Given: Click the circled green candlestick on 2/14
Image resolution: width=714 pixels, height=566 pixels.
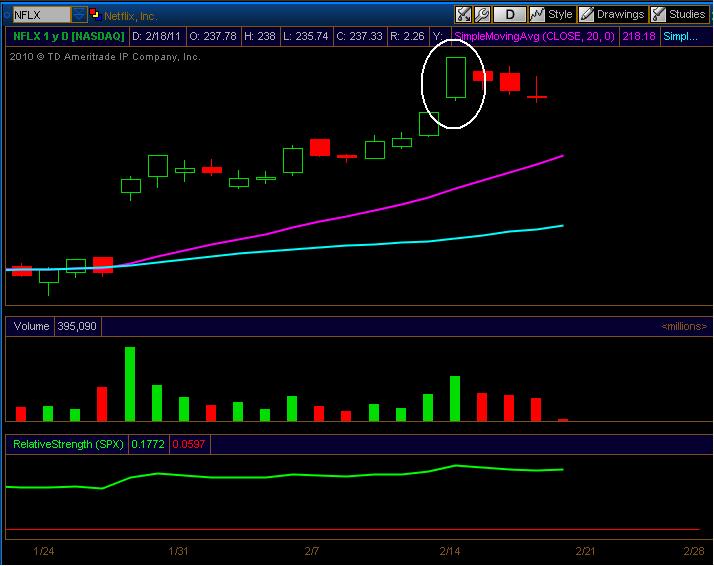Looking at the screenshot, I should pos(456,78).
